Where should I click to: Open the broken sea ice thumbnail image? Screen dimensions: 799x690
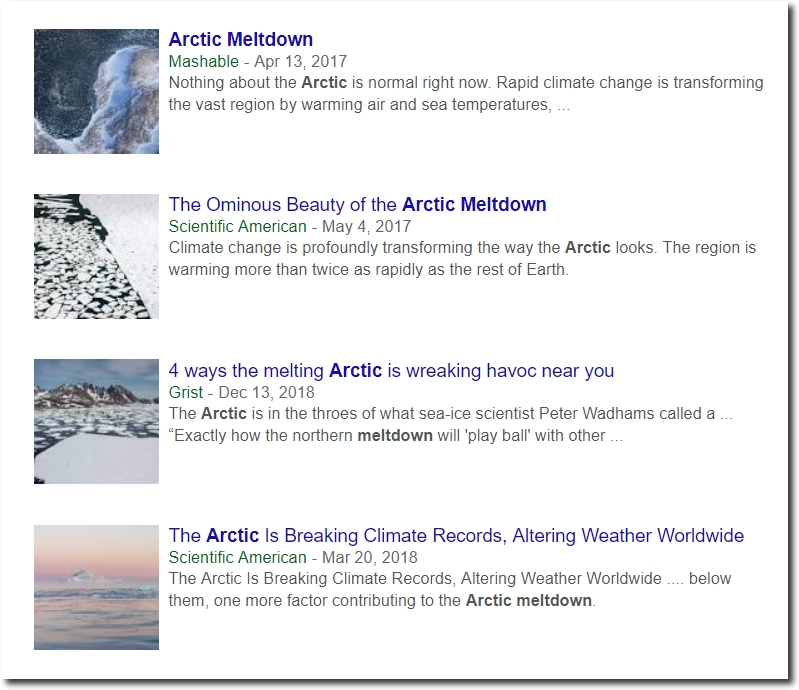96,256
